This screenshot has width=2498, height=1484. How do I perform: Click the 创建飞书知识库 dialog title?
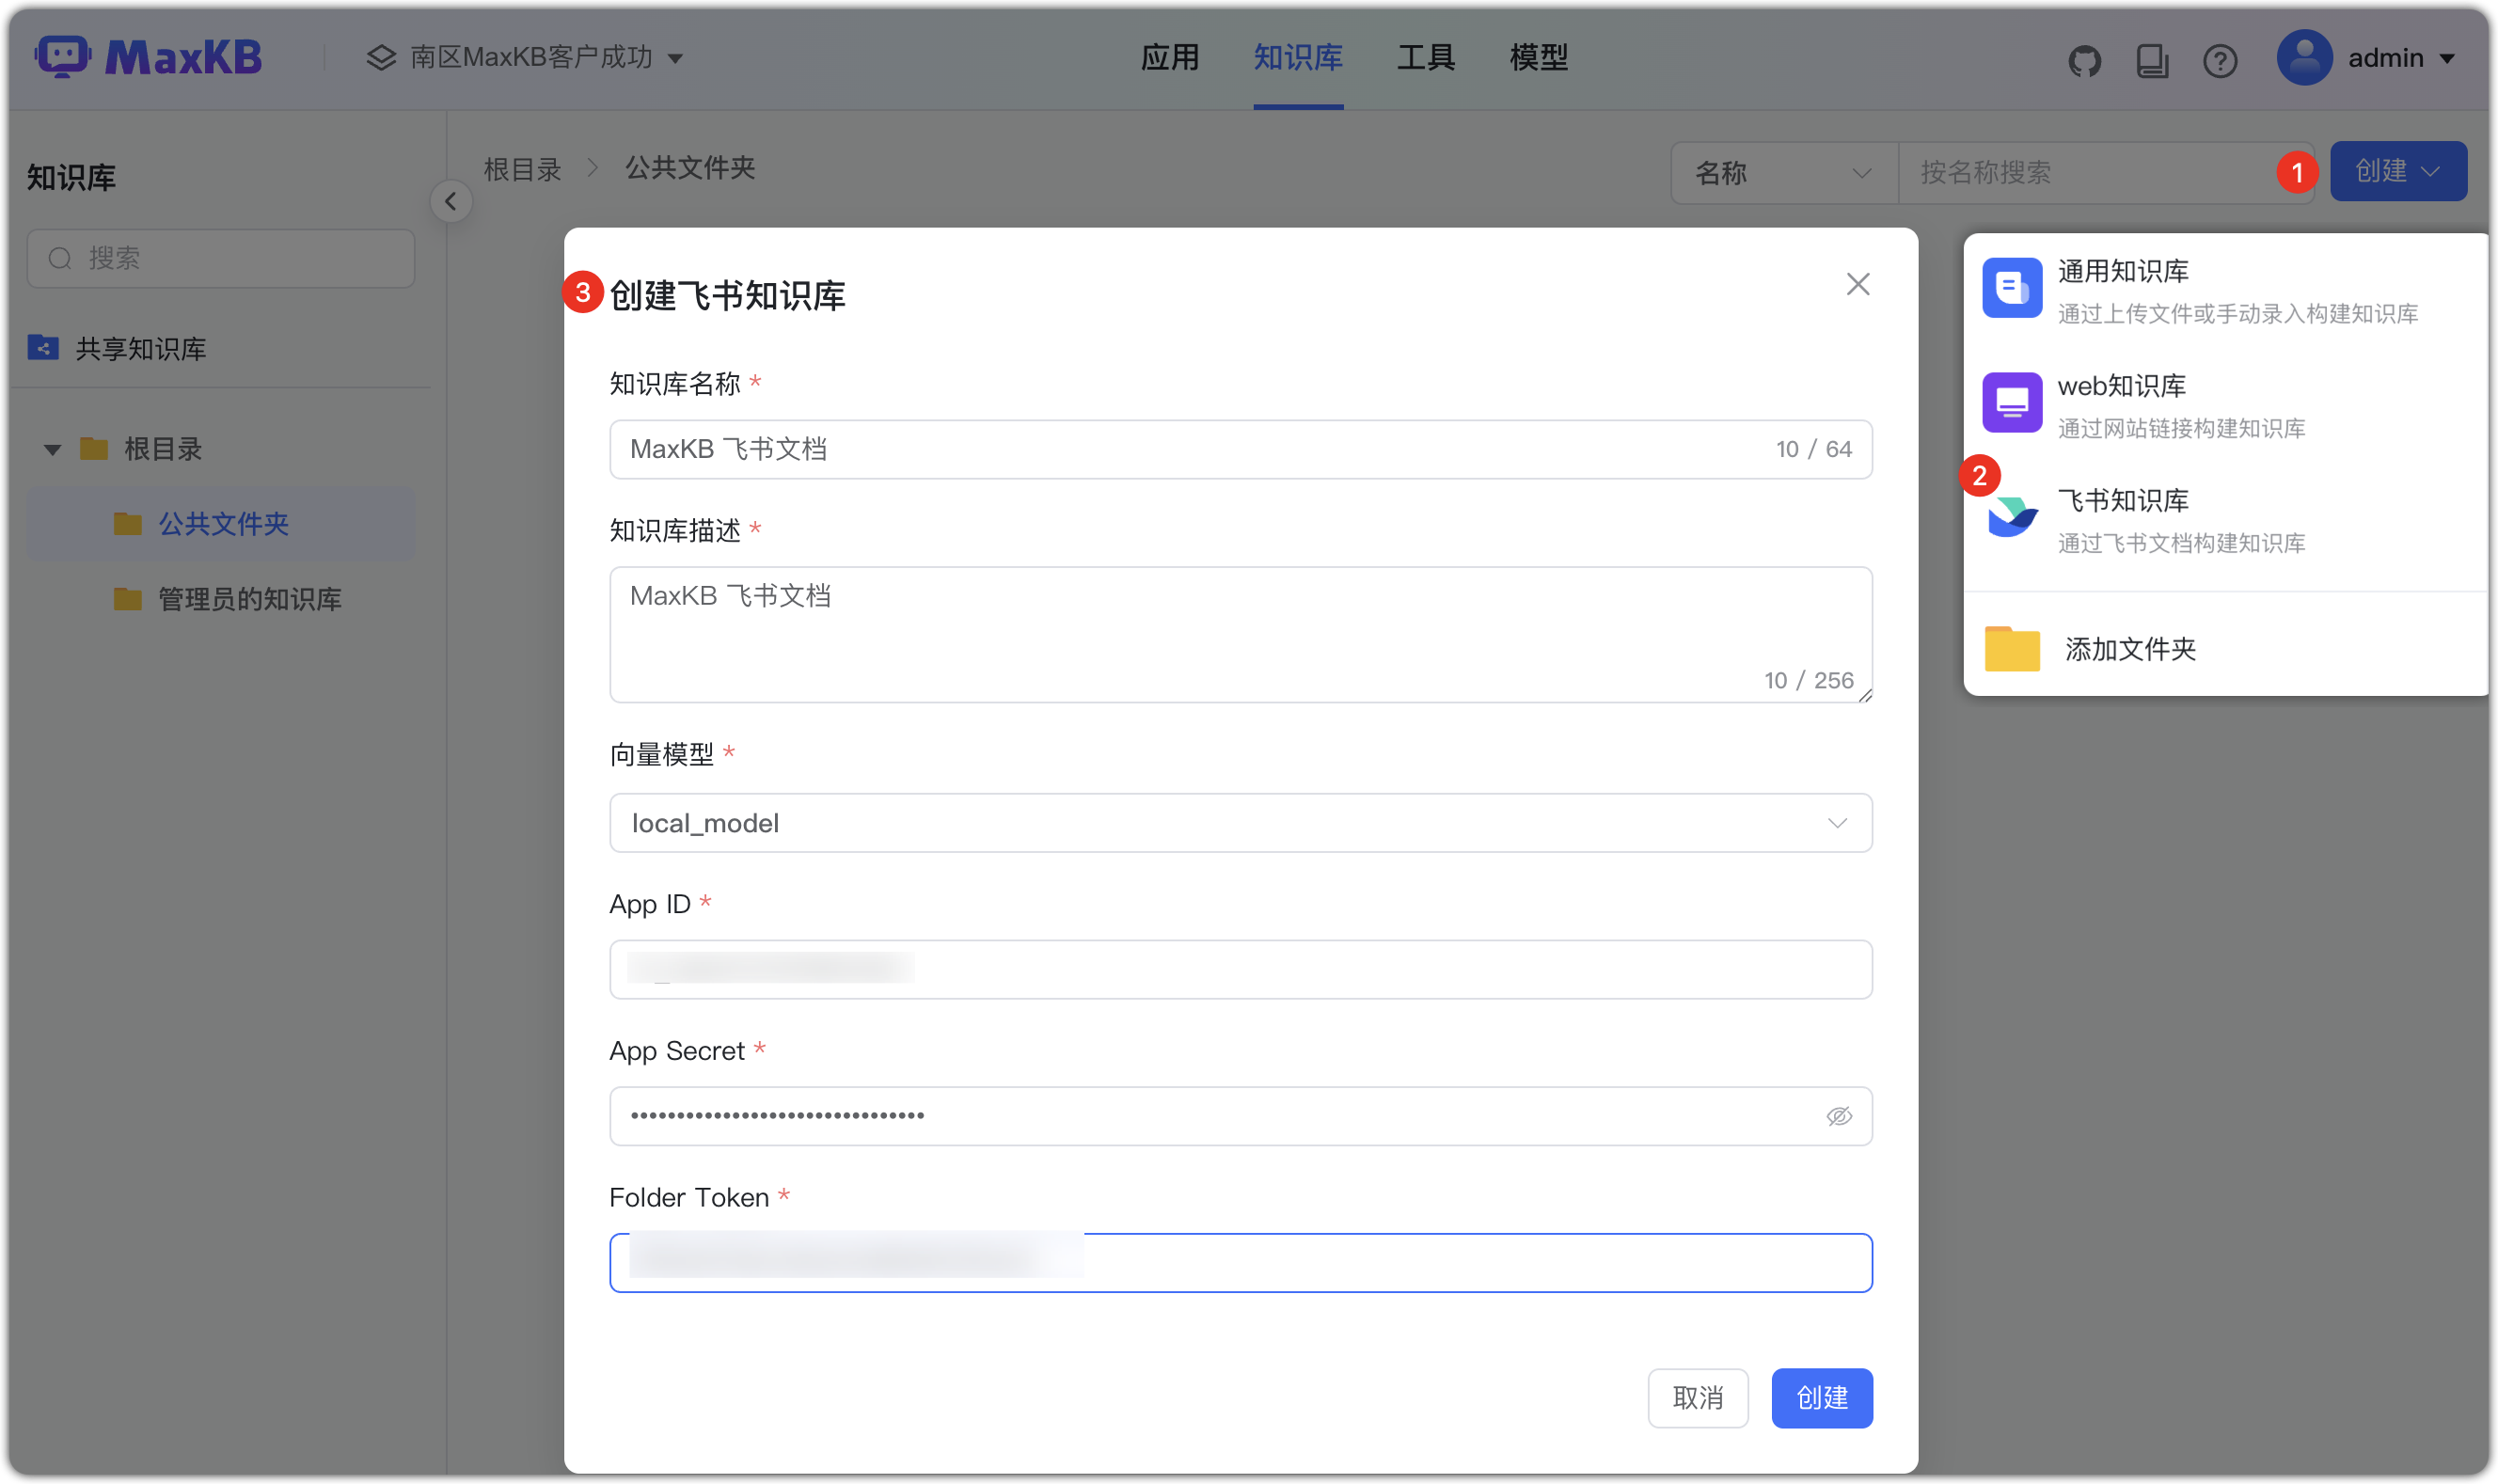pos(727,295)
